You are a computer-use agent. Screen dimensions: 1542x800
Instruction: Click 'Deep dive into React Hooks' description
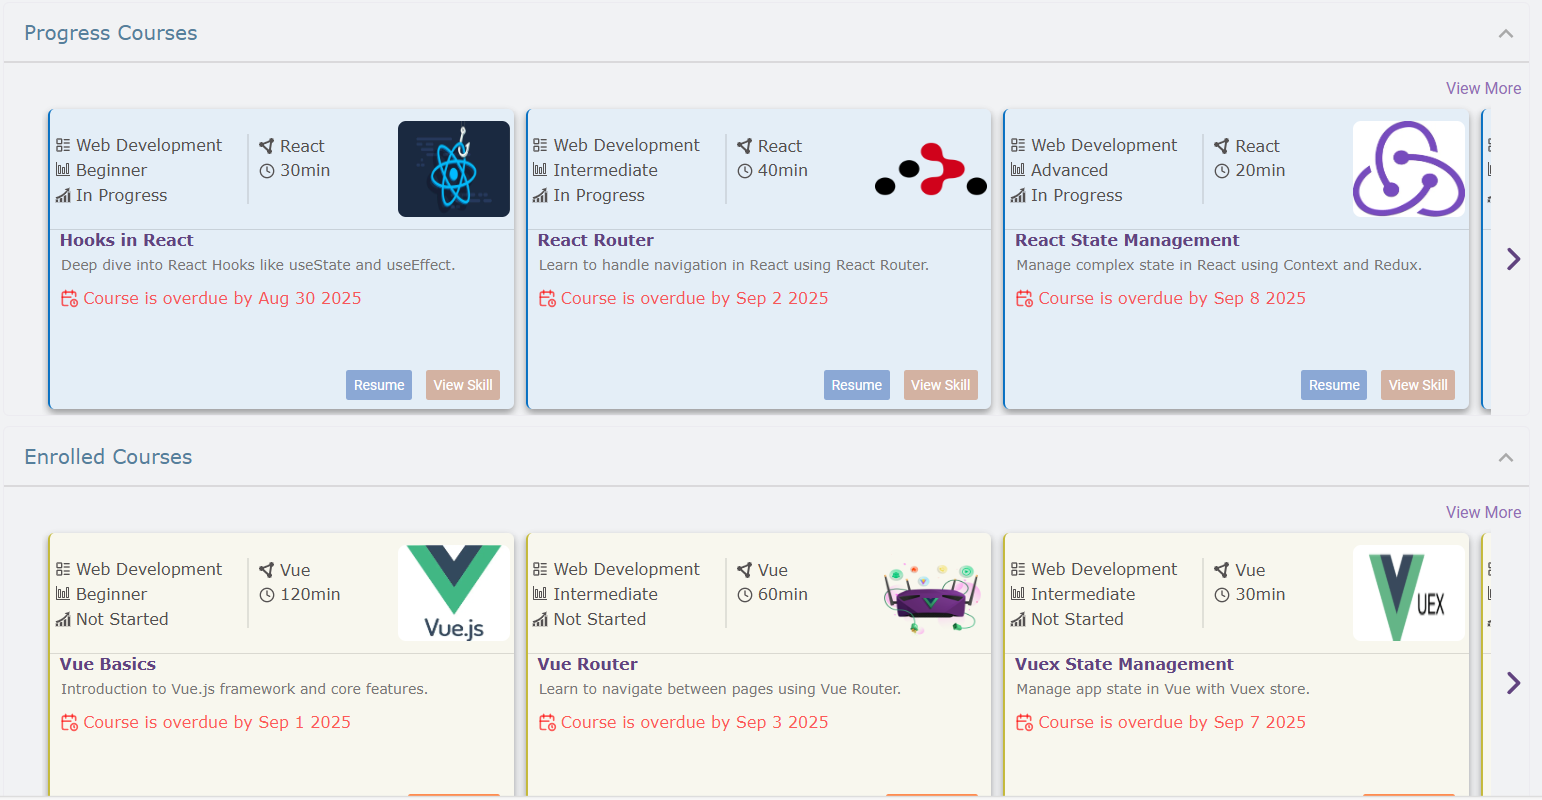pos(258,265)
